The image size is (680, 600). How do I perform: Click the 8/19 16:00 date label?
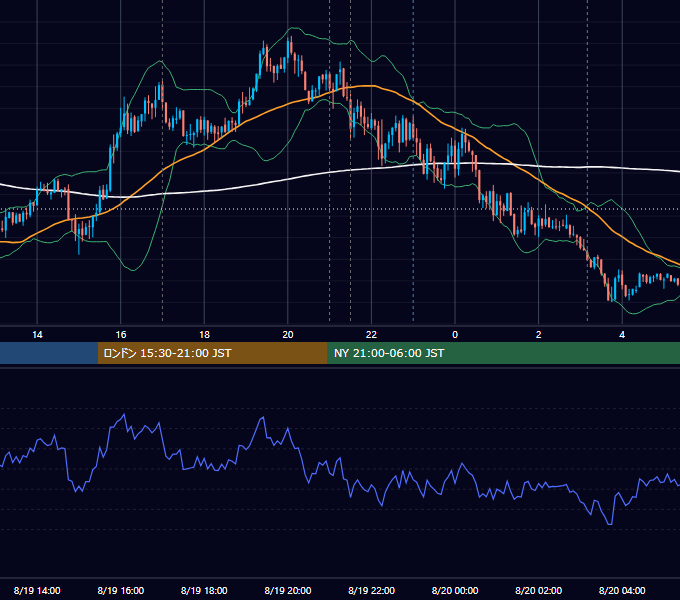point(121,590)
